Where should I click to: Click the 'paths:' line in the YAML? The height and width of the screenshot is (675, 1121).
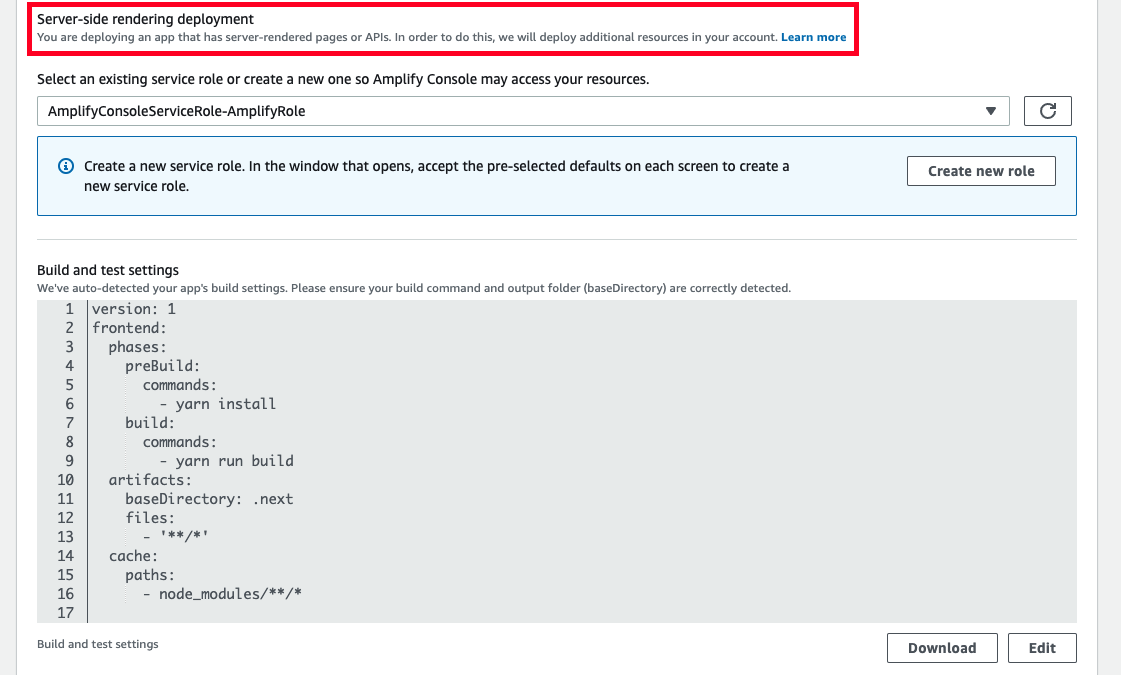pos(150,575)
